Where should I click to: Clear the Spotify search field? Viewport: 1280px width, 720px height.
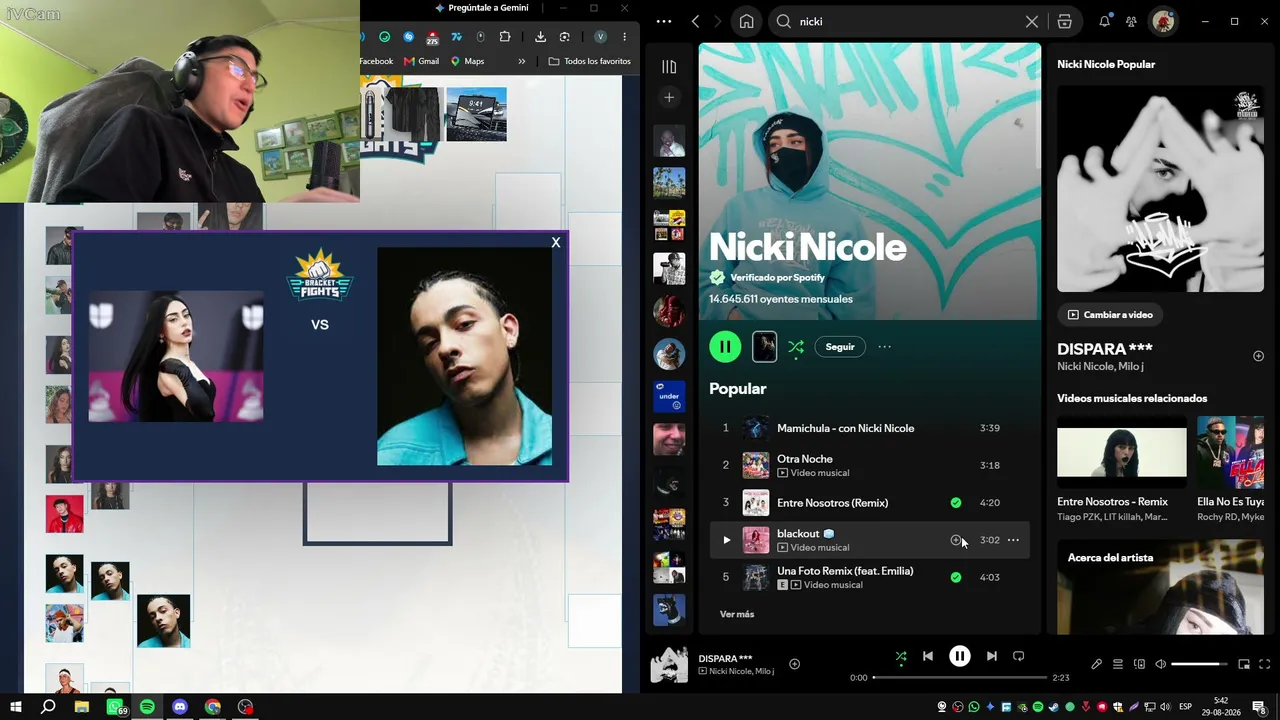pyautogui.click(x=1032, y=21)
